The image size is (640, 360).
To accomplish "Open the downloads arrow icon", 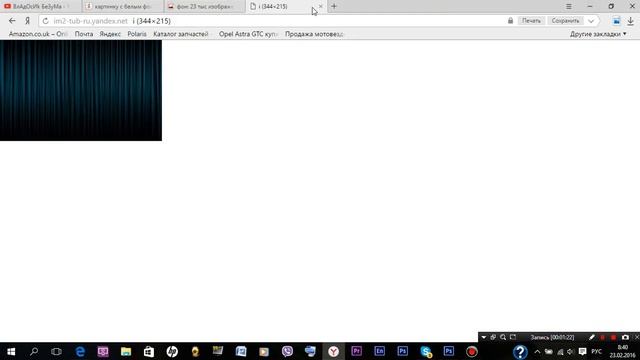I will pyautogui.click(x=630, y=21).
